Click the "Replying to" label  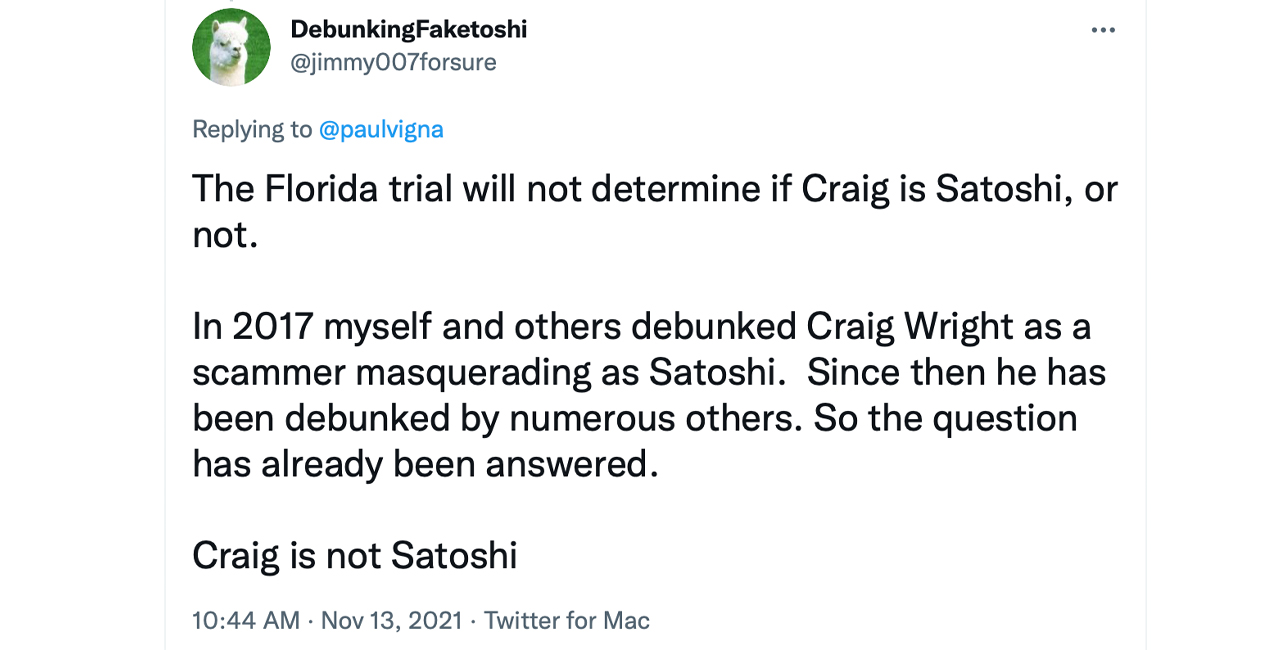(252, 129)
